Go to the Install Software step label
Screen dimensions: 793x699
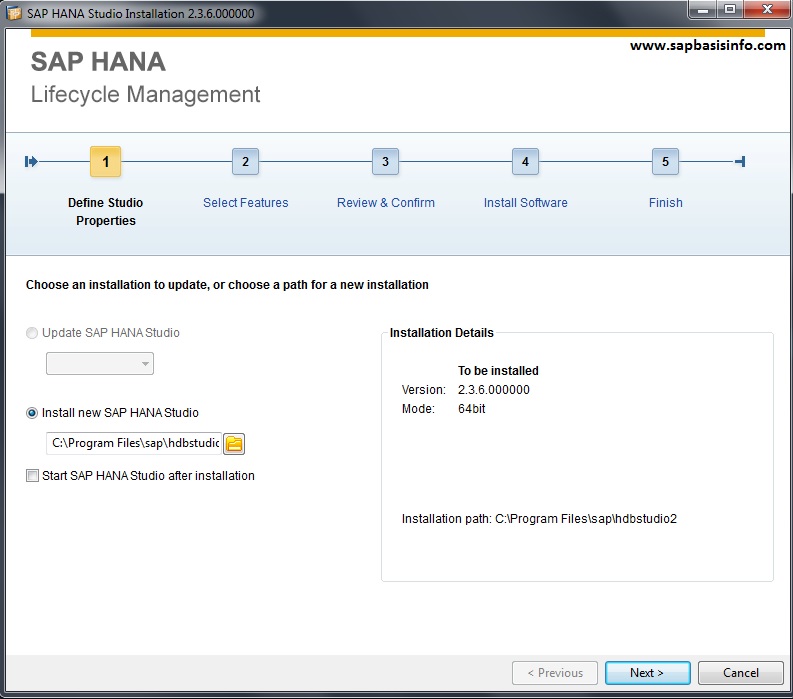tap(525, 202)
